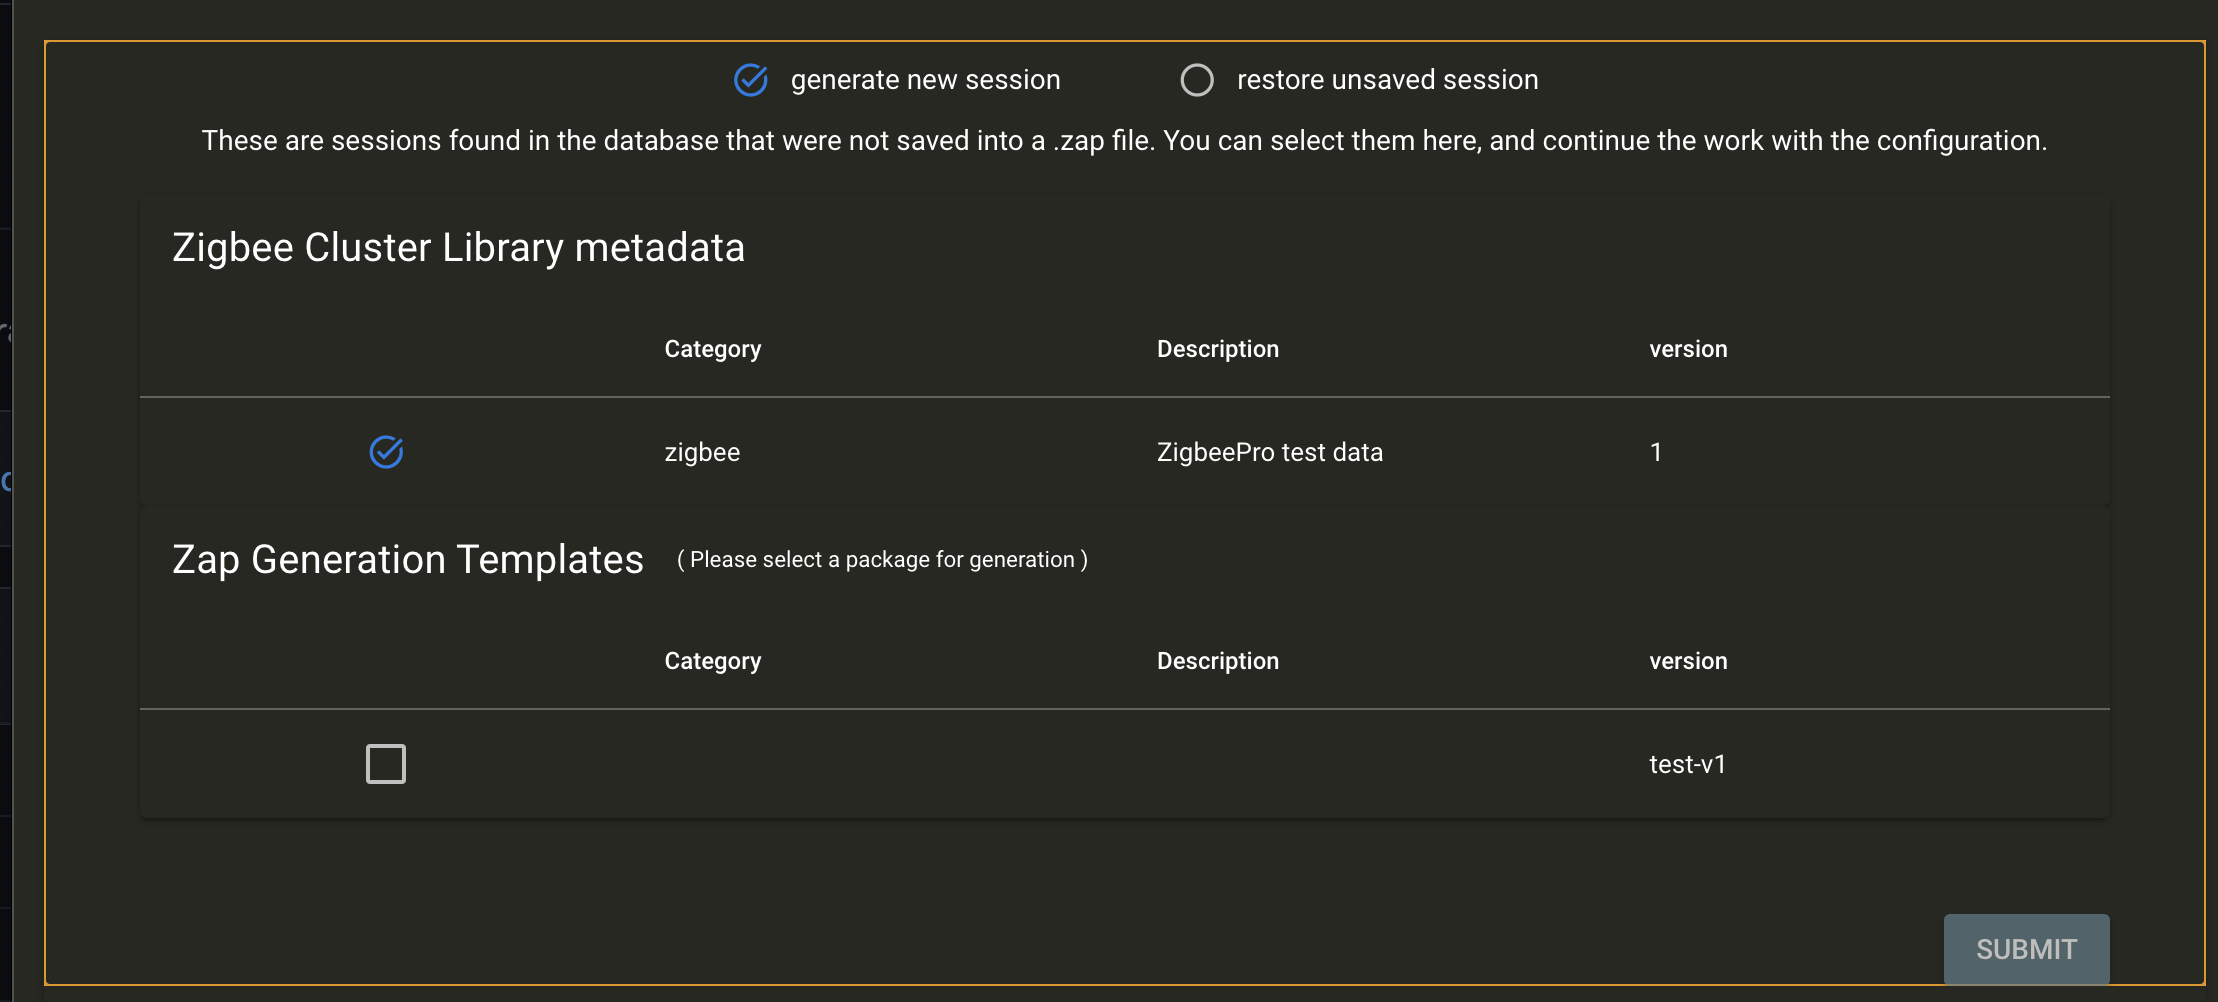Click the Category header in templates table
Screen dimensions: 2218x1002
(712, 660)
